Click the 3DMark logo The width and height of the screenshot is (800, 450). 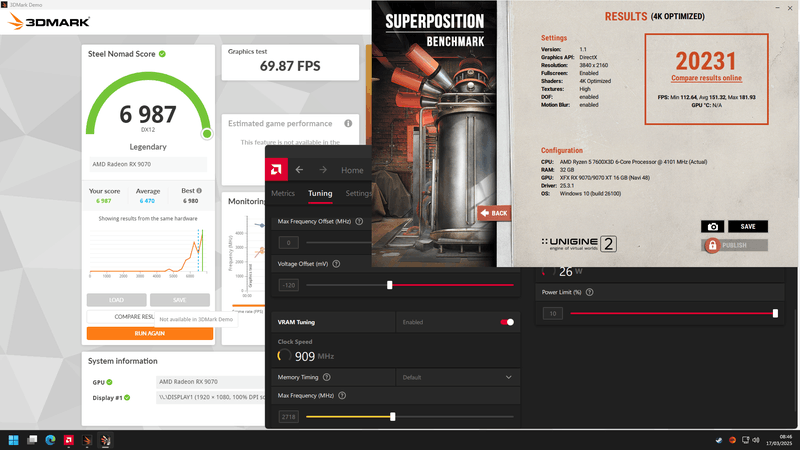[49, 21]
